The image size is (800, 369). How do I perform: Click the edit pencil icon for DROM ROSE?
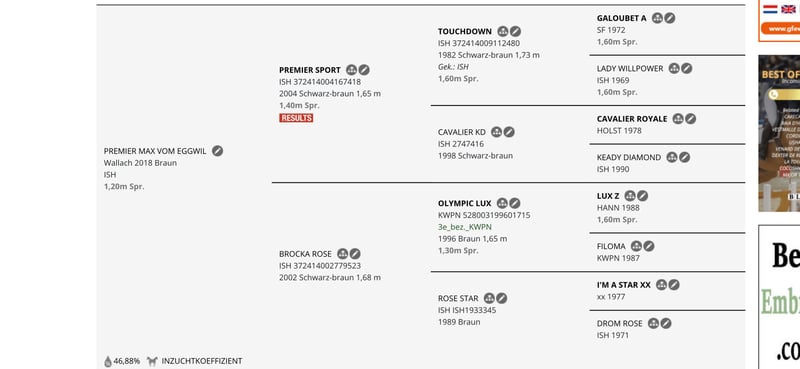click(666, 324)
